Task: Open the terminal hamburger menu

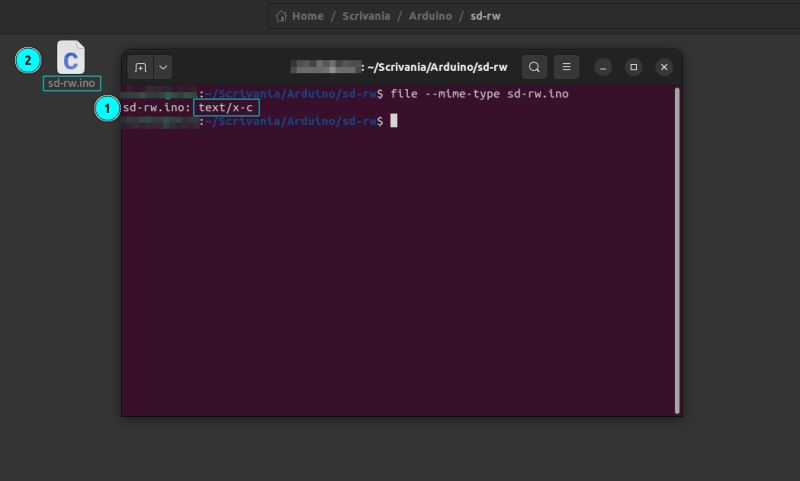Action: coord(566,67)
